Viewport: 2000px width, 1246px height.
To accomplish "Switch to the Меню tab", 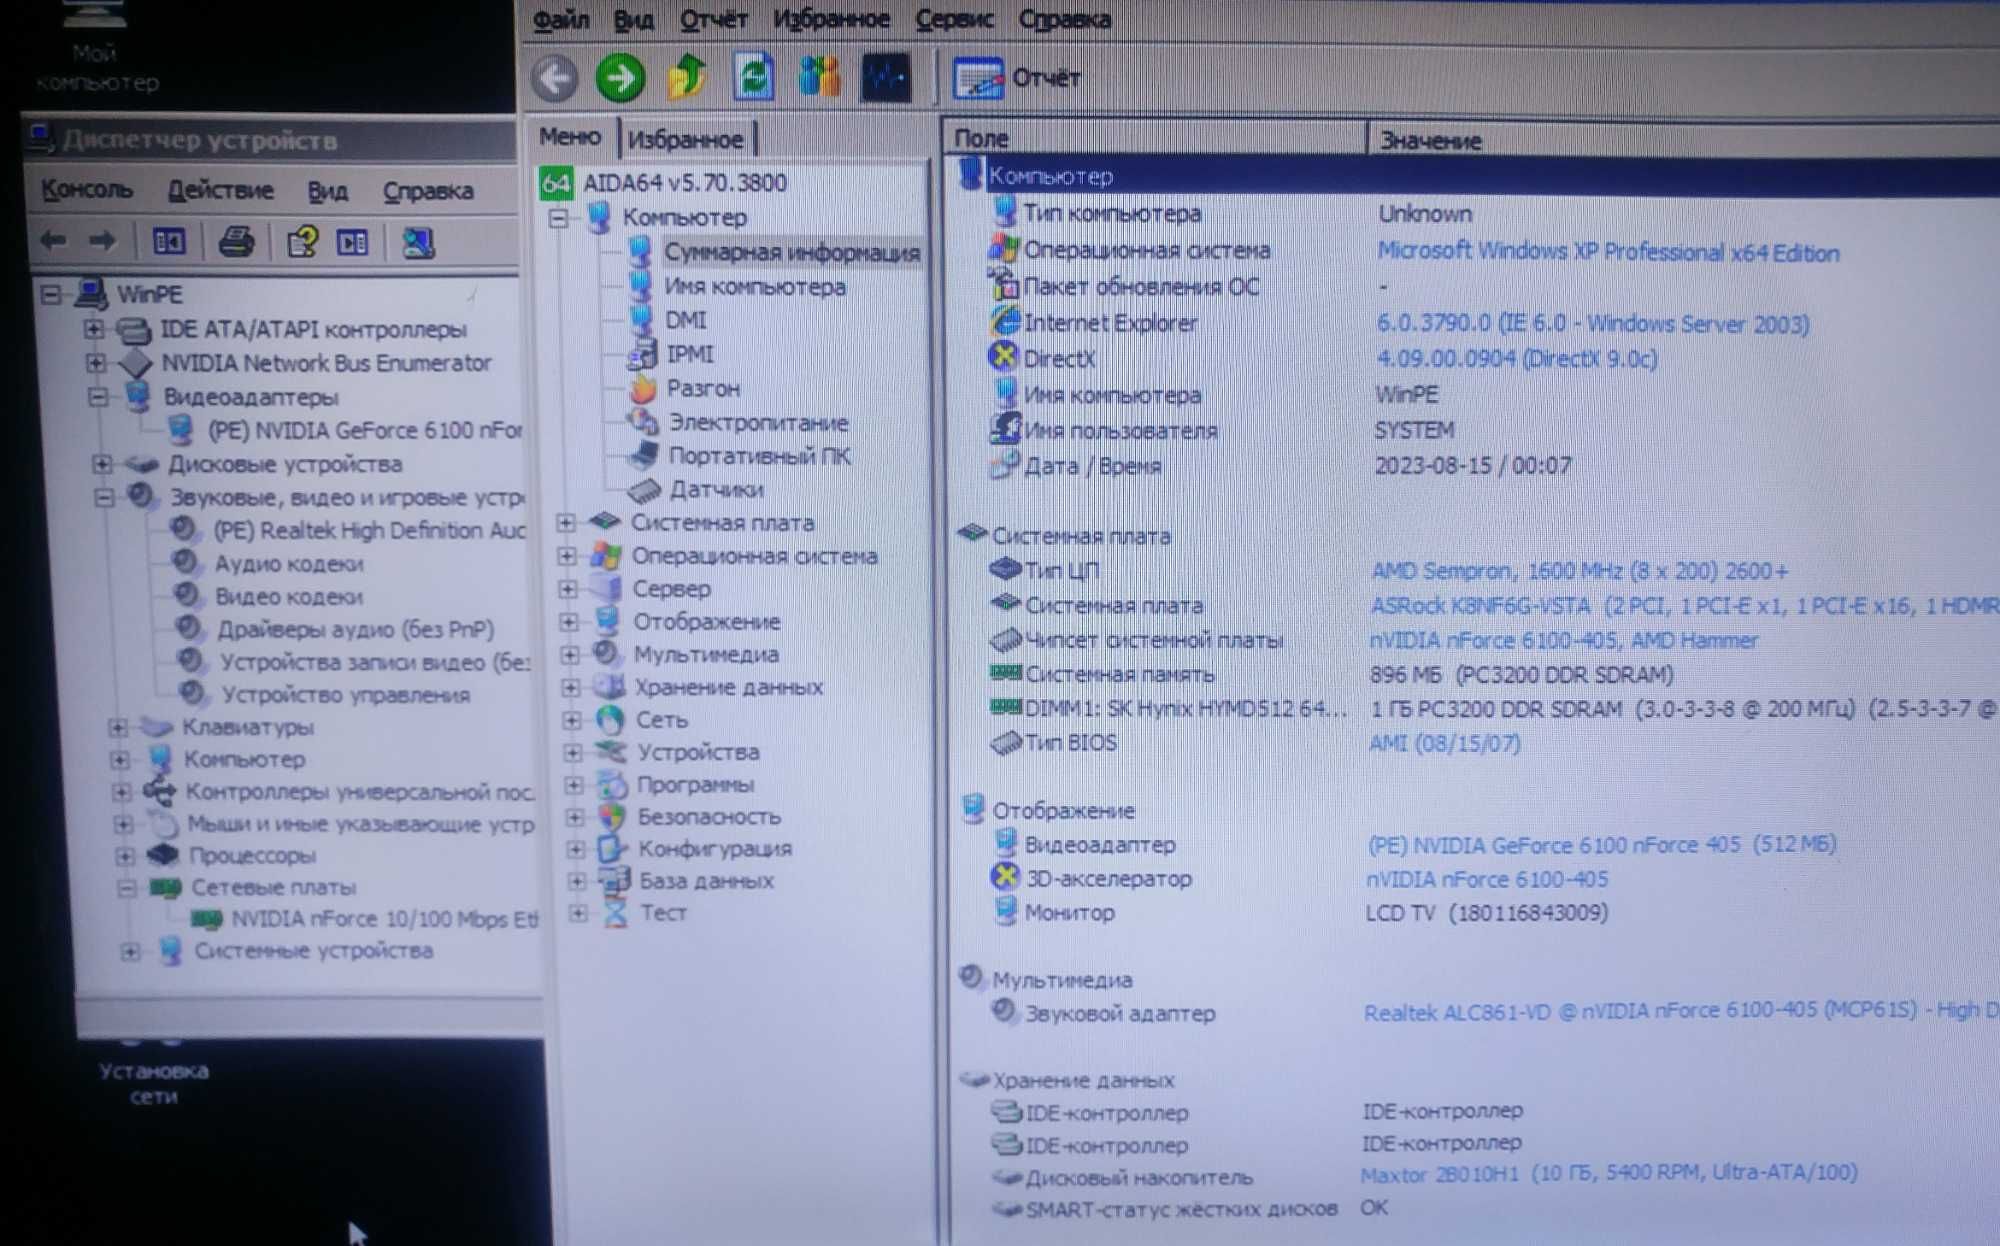I will click(x=570, y=137).
